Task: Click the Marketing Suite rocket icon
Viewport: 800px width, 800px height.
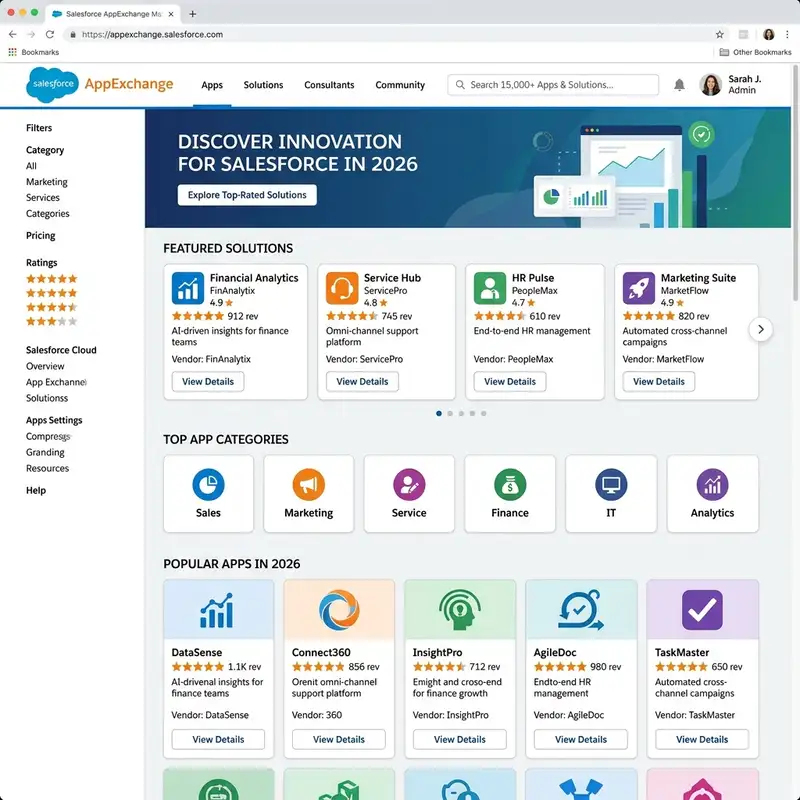Action: tap(639, 288)
